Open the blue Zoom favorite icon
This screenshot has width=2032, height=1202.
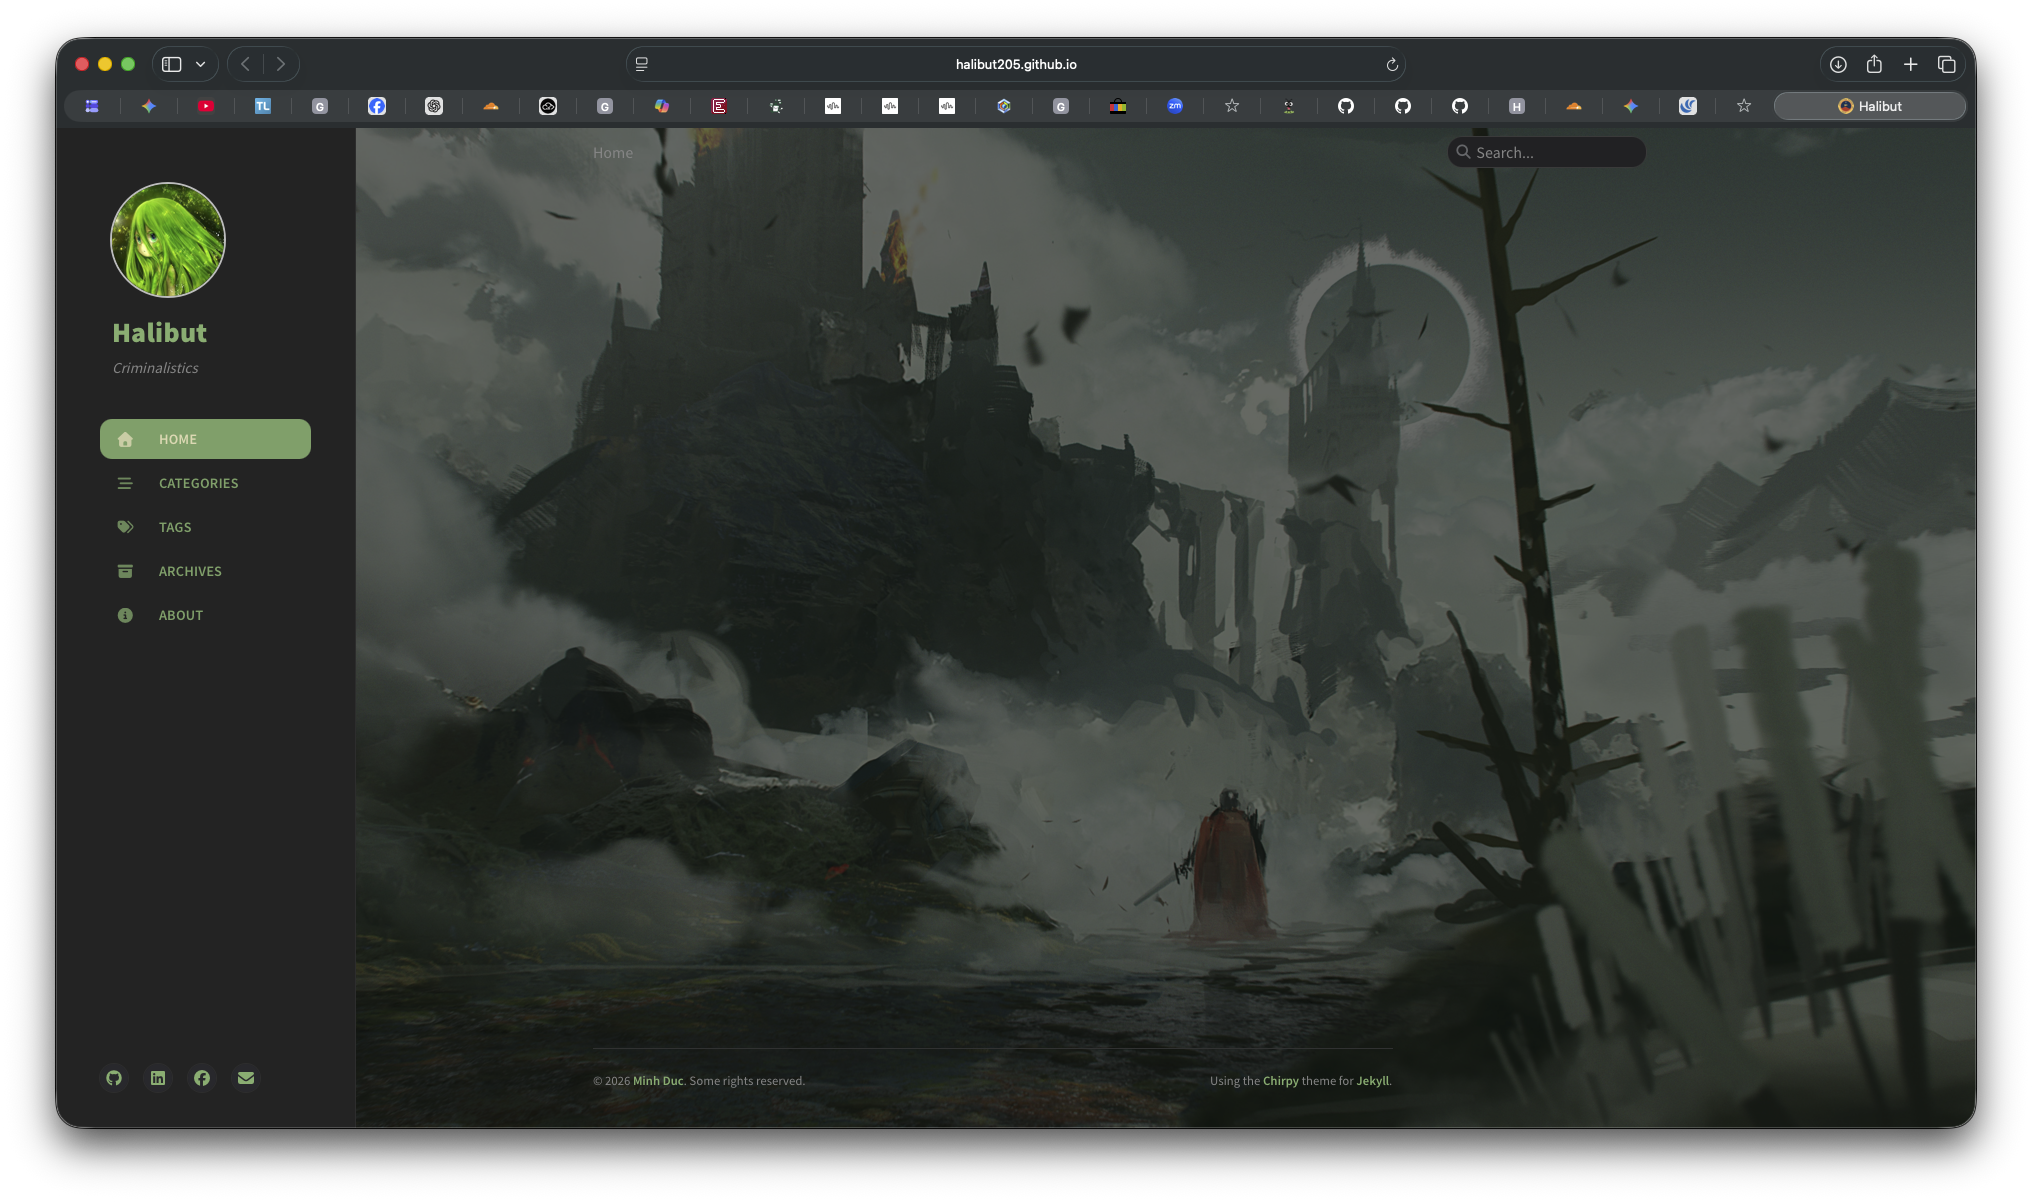coord(1175,106)
